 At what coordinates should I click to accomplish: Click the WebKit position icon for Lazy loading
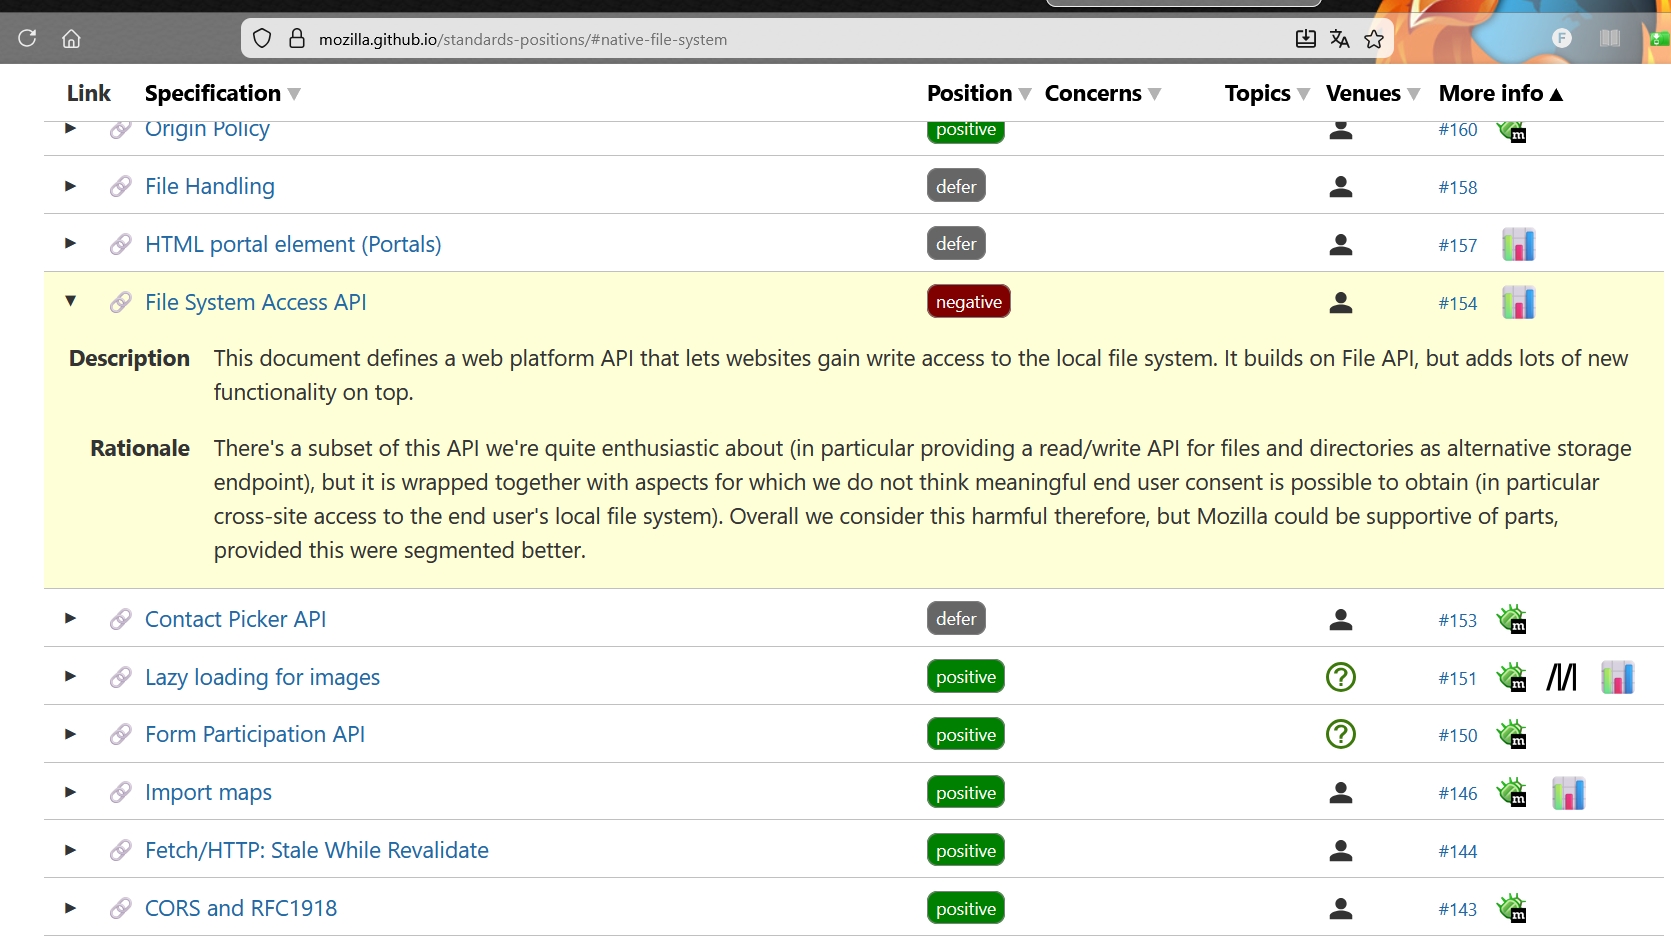pyautogui.click(x=1561, y=678)
